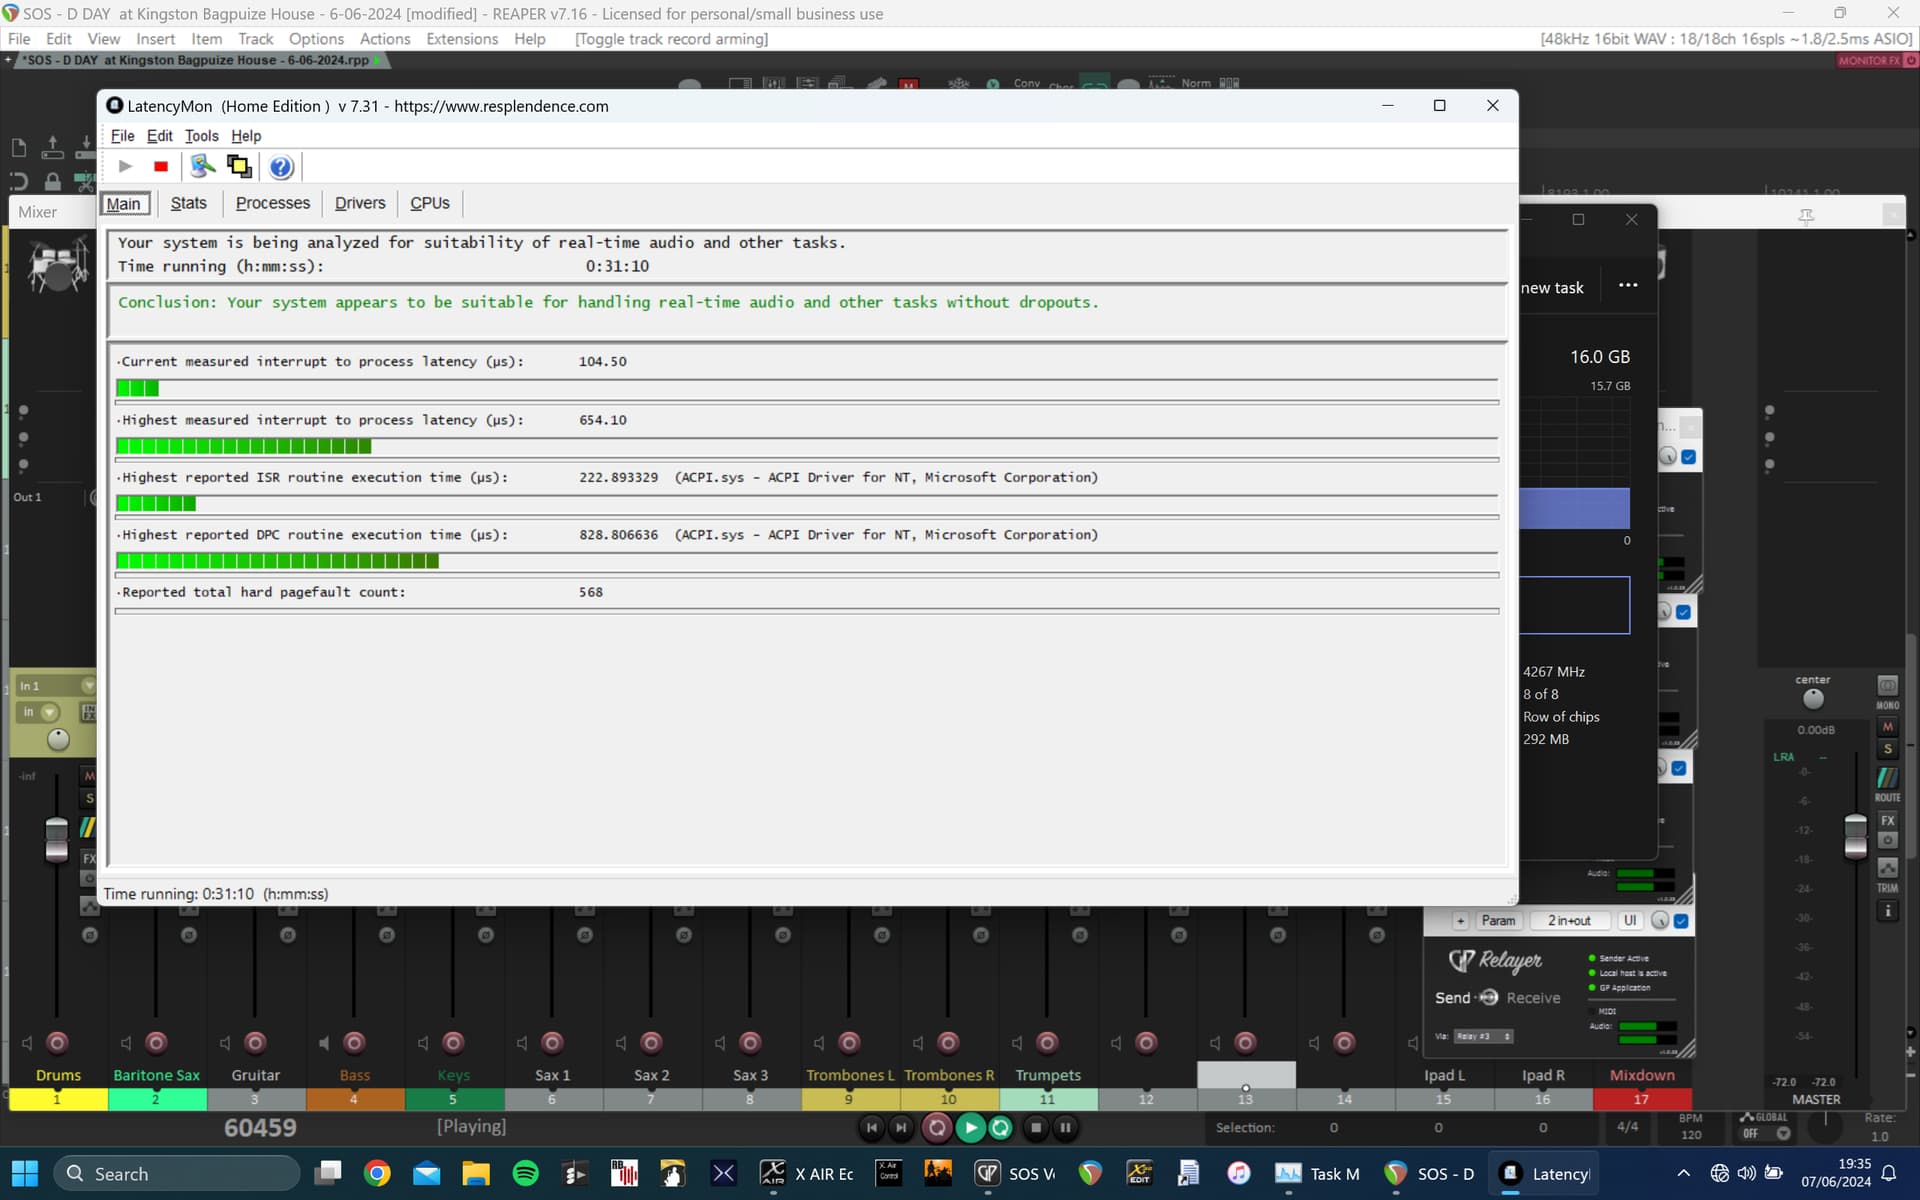Open X AIR Edit taskbar item

tap(806, 1174)
